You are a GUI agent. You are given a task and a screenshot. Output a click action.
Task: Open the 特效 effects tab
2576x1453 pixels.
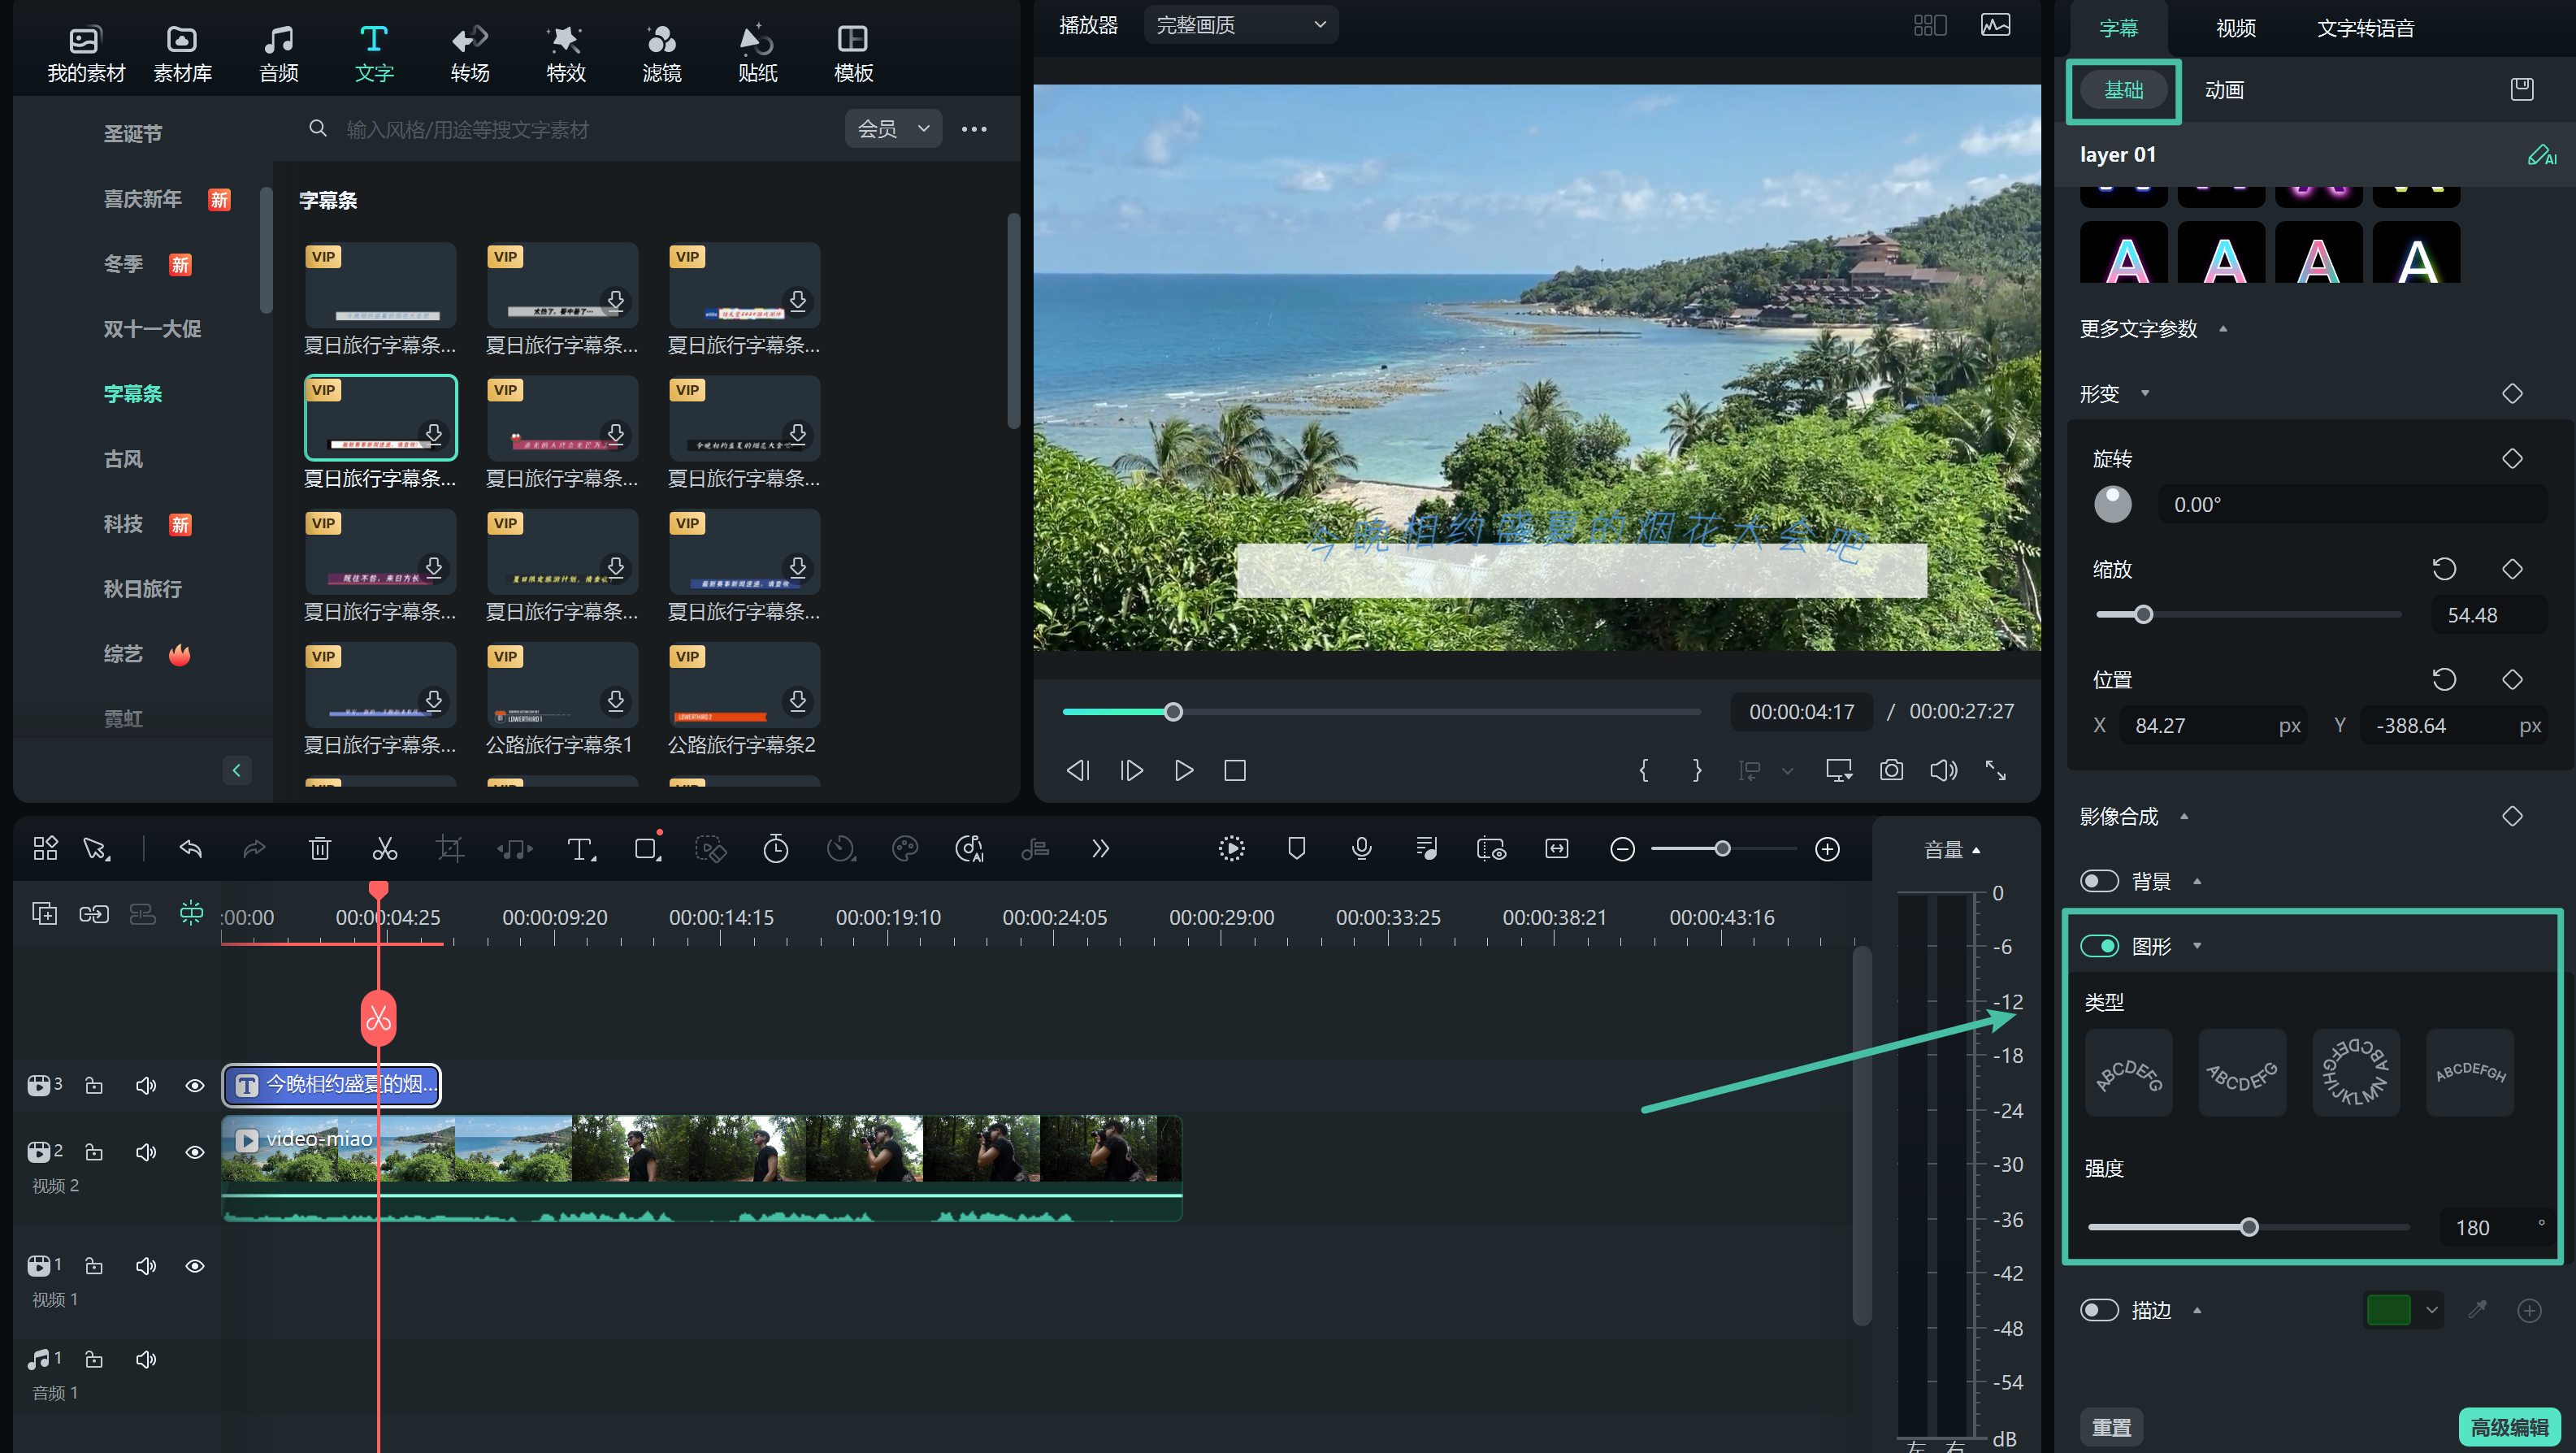pyautogui.click(x=565, y=53)
